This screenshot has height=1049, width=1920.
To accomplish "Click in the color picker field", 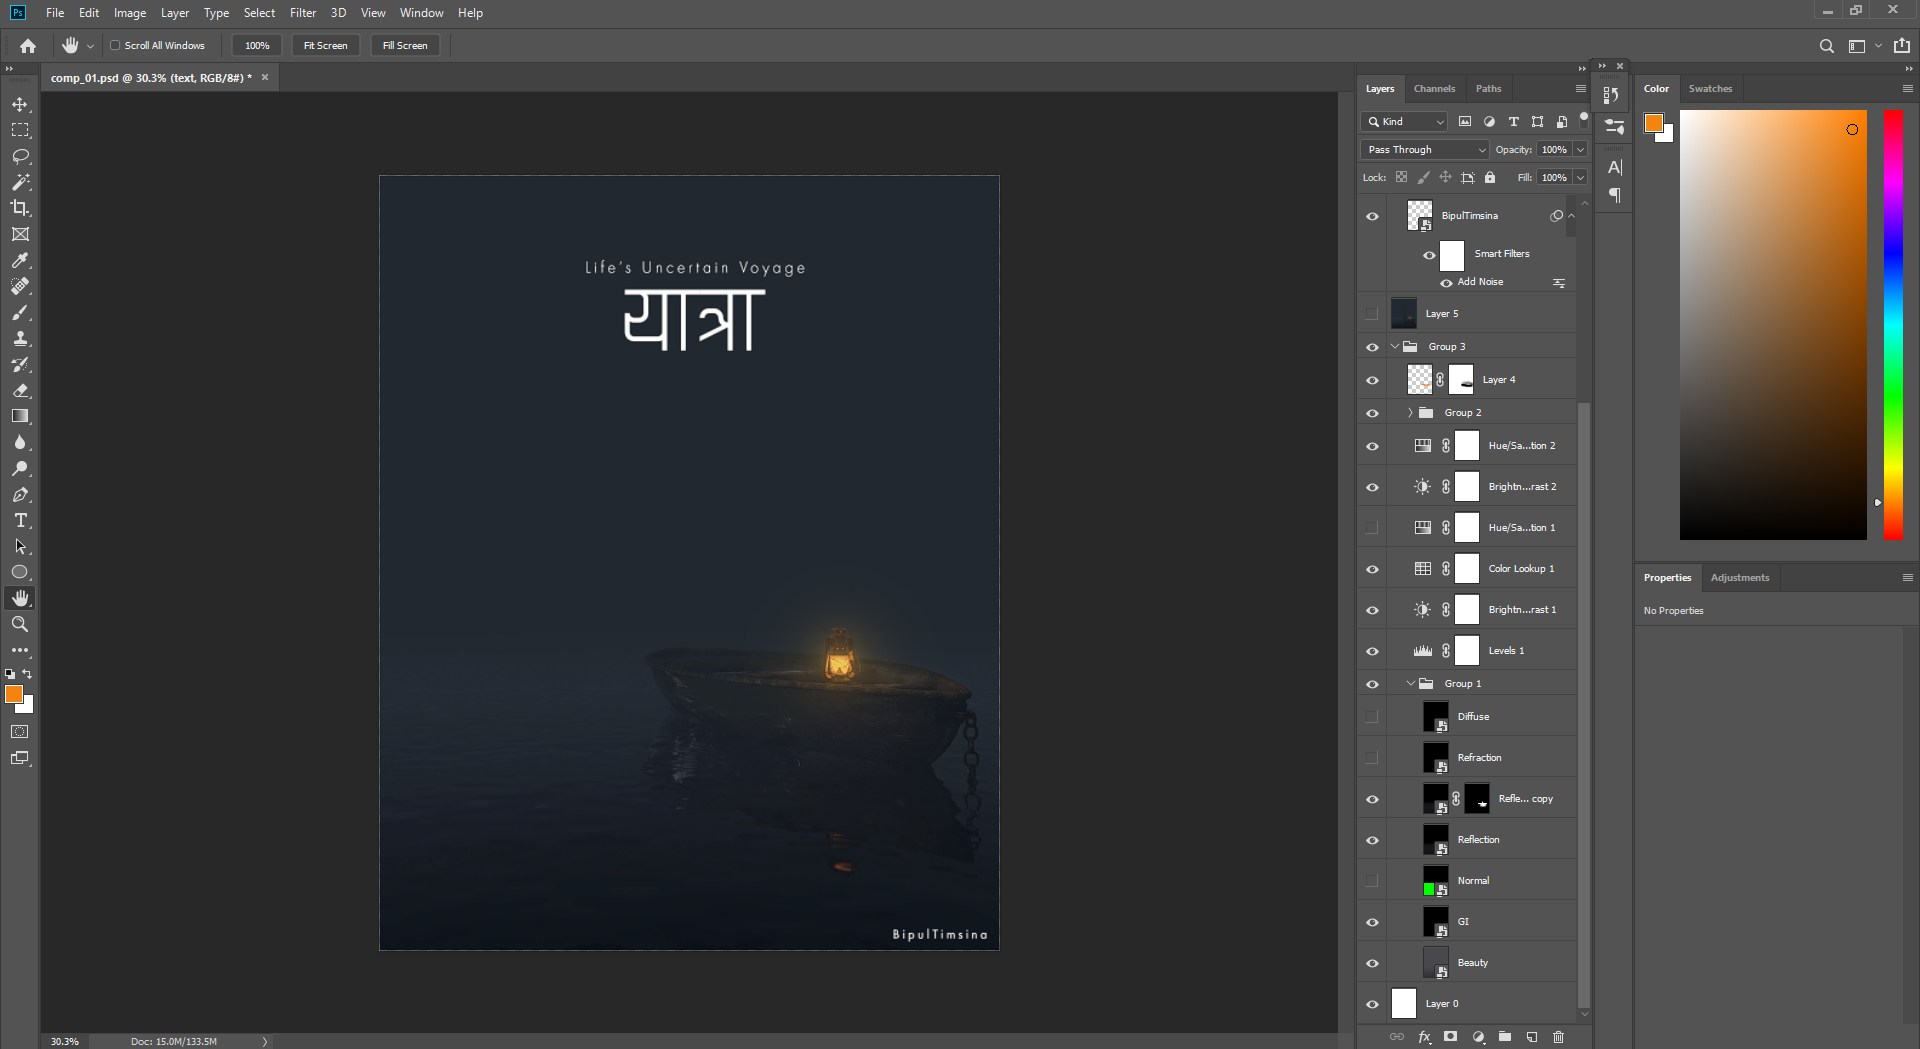I will pyautogui.click(x=1773, y=325).
